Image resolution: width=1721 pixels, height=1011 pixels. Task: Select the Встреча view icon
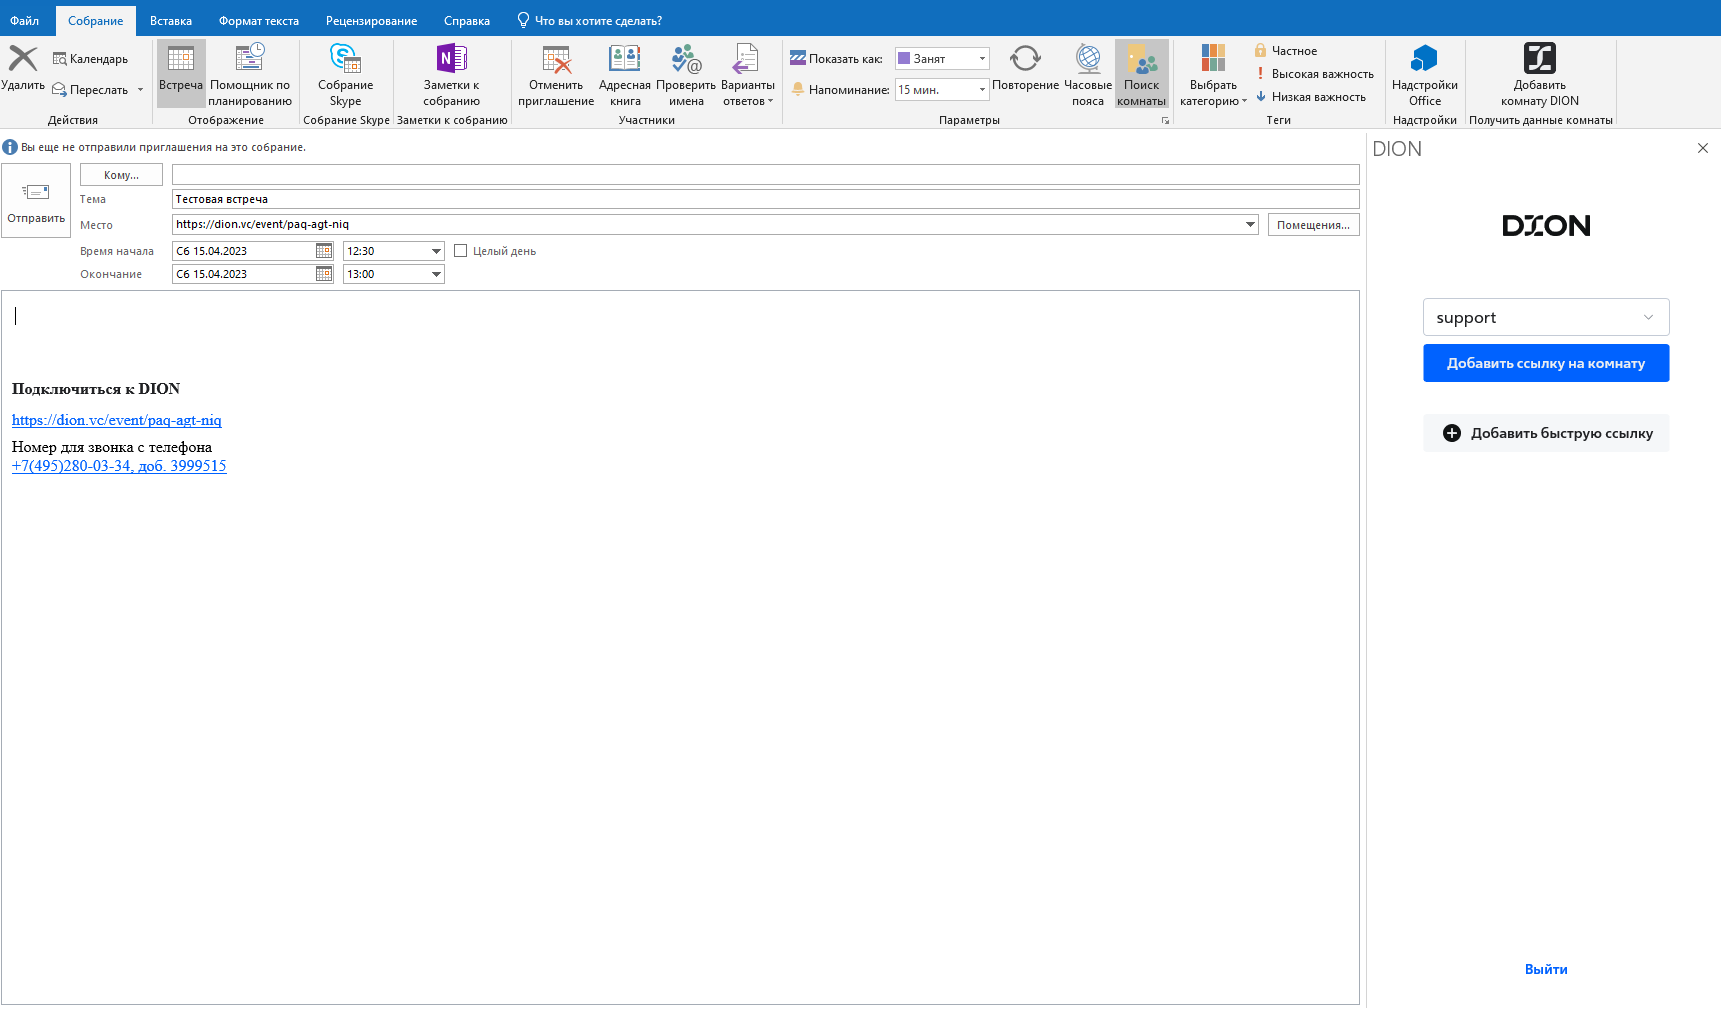point(181,72)
